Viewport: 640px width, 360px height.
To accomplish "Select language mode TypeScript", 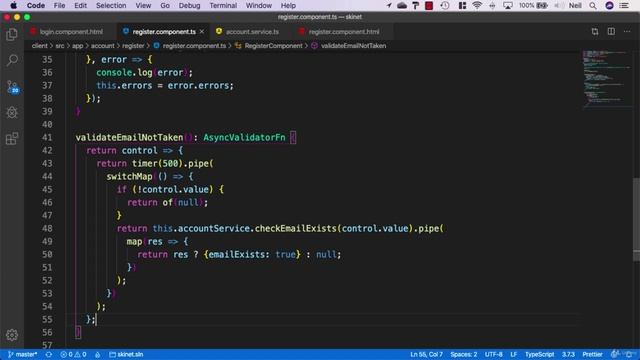I will click(539, 354).
